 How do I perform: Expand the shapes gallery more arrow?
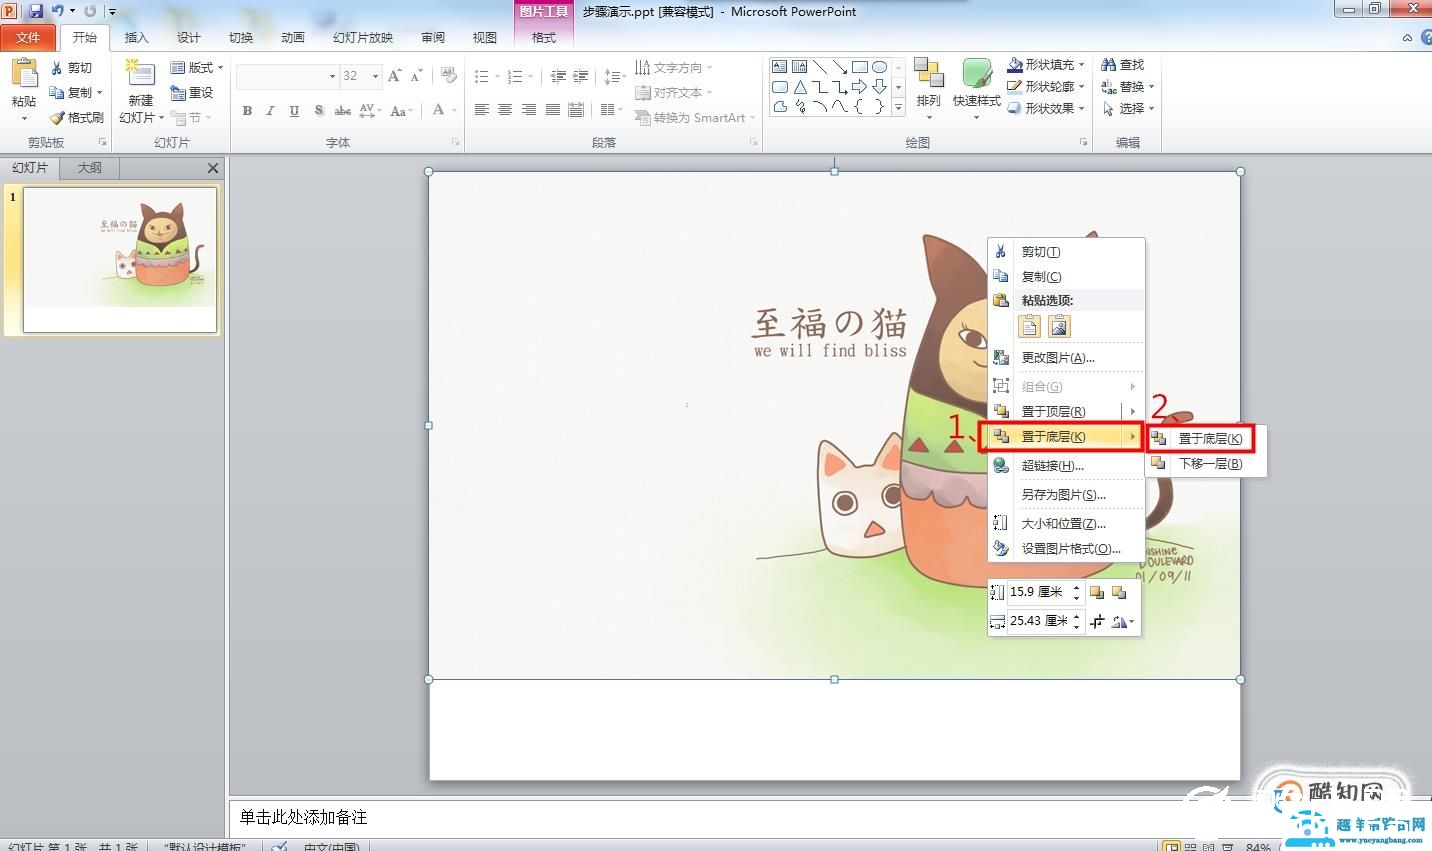click(x=898, y=108)
